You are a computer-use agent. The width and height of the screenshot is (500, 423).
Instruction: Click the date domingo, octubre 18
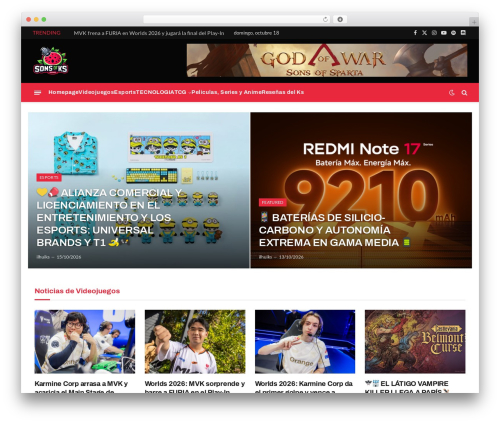(x=256, y=33)
